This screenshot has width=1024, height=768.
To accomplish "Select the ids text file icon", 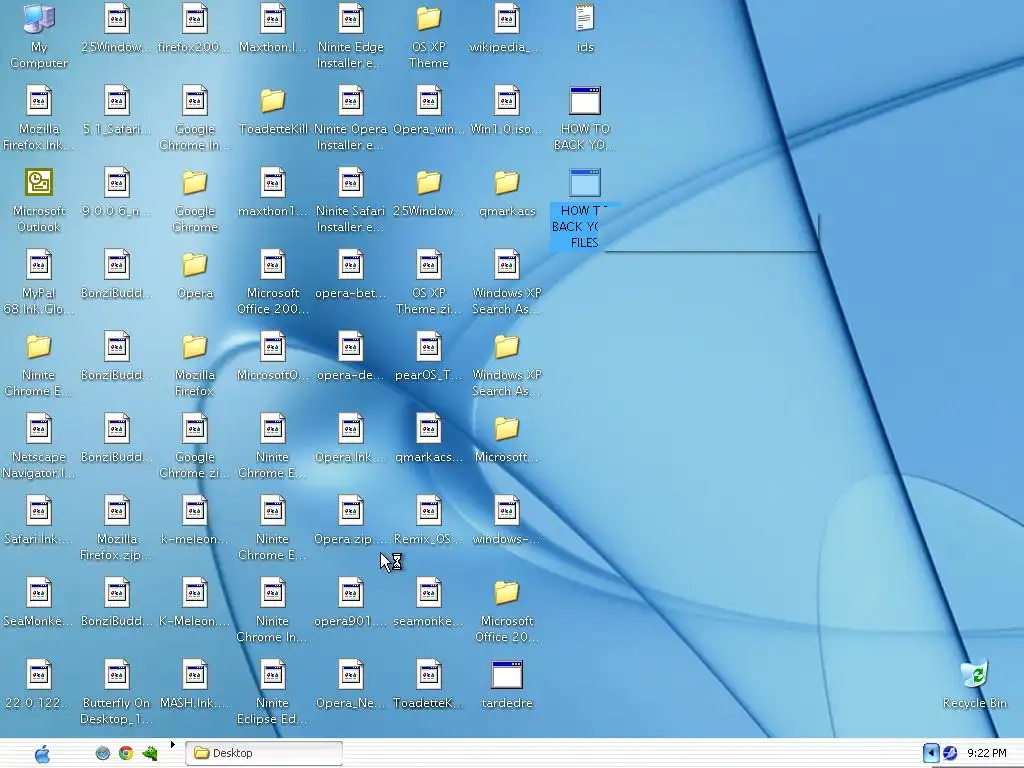I will (x=584, y=18).
